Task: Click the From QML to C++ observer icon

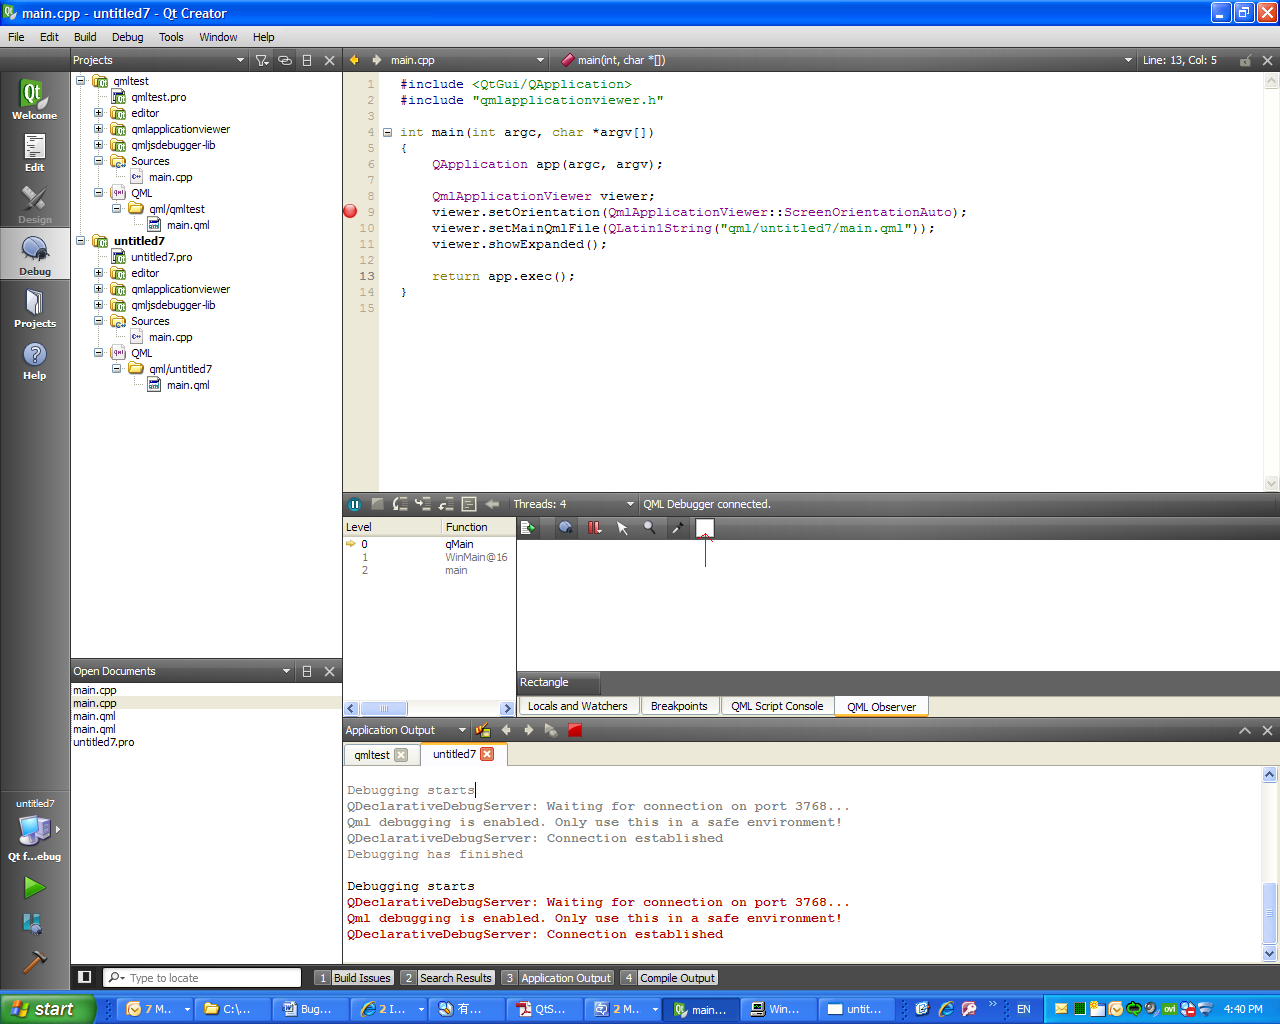Action: pyautogui.click(x=529, y=527)
